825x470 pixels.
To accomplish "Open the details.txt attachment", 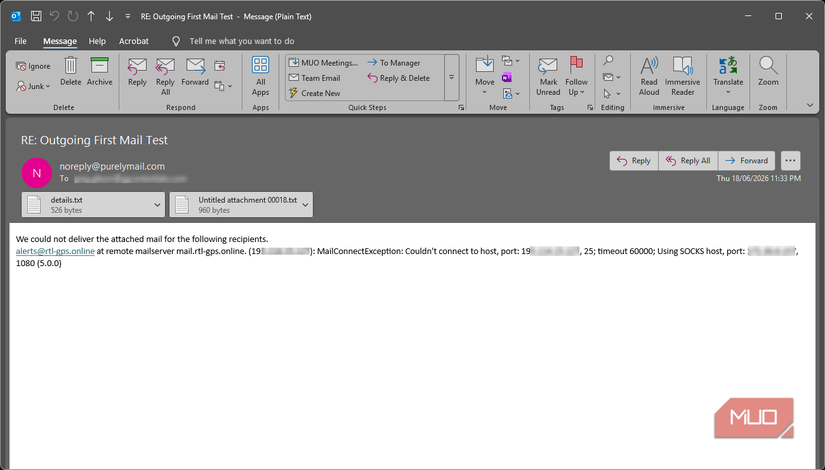I will coord(86,205).
